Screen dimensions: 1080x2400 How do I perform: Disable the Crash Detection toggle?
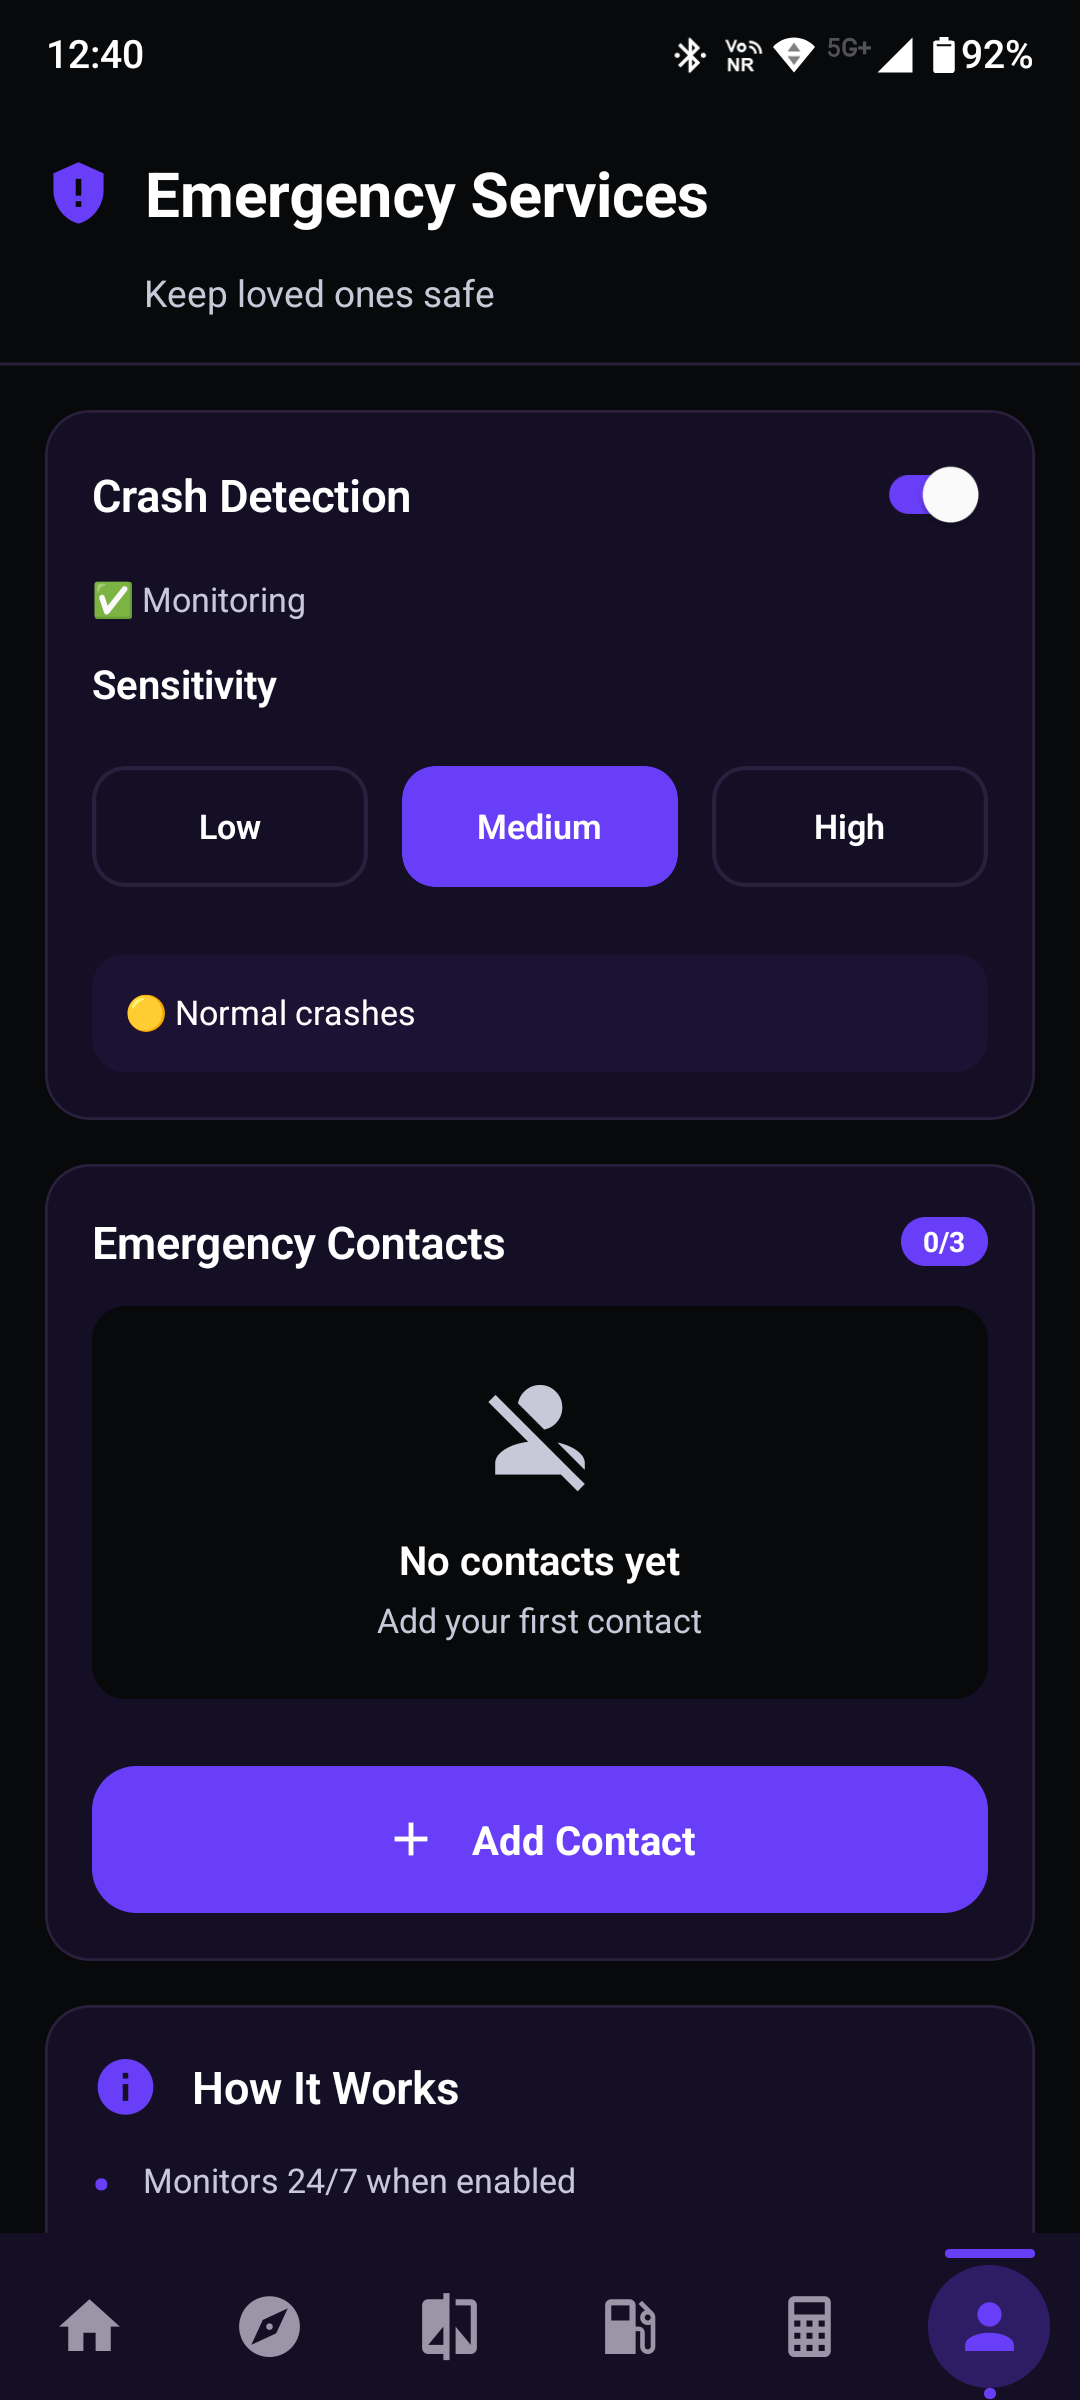[x=934, y=493]
